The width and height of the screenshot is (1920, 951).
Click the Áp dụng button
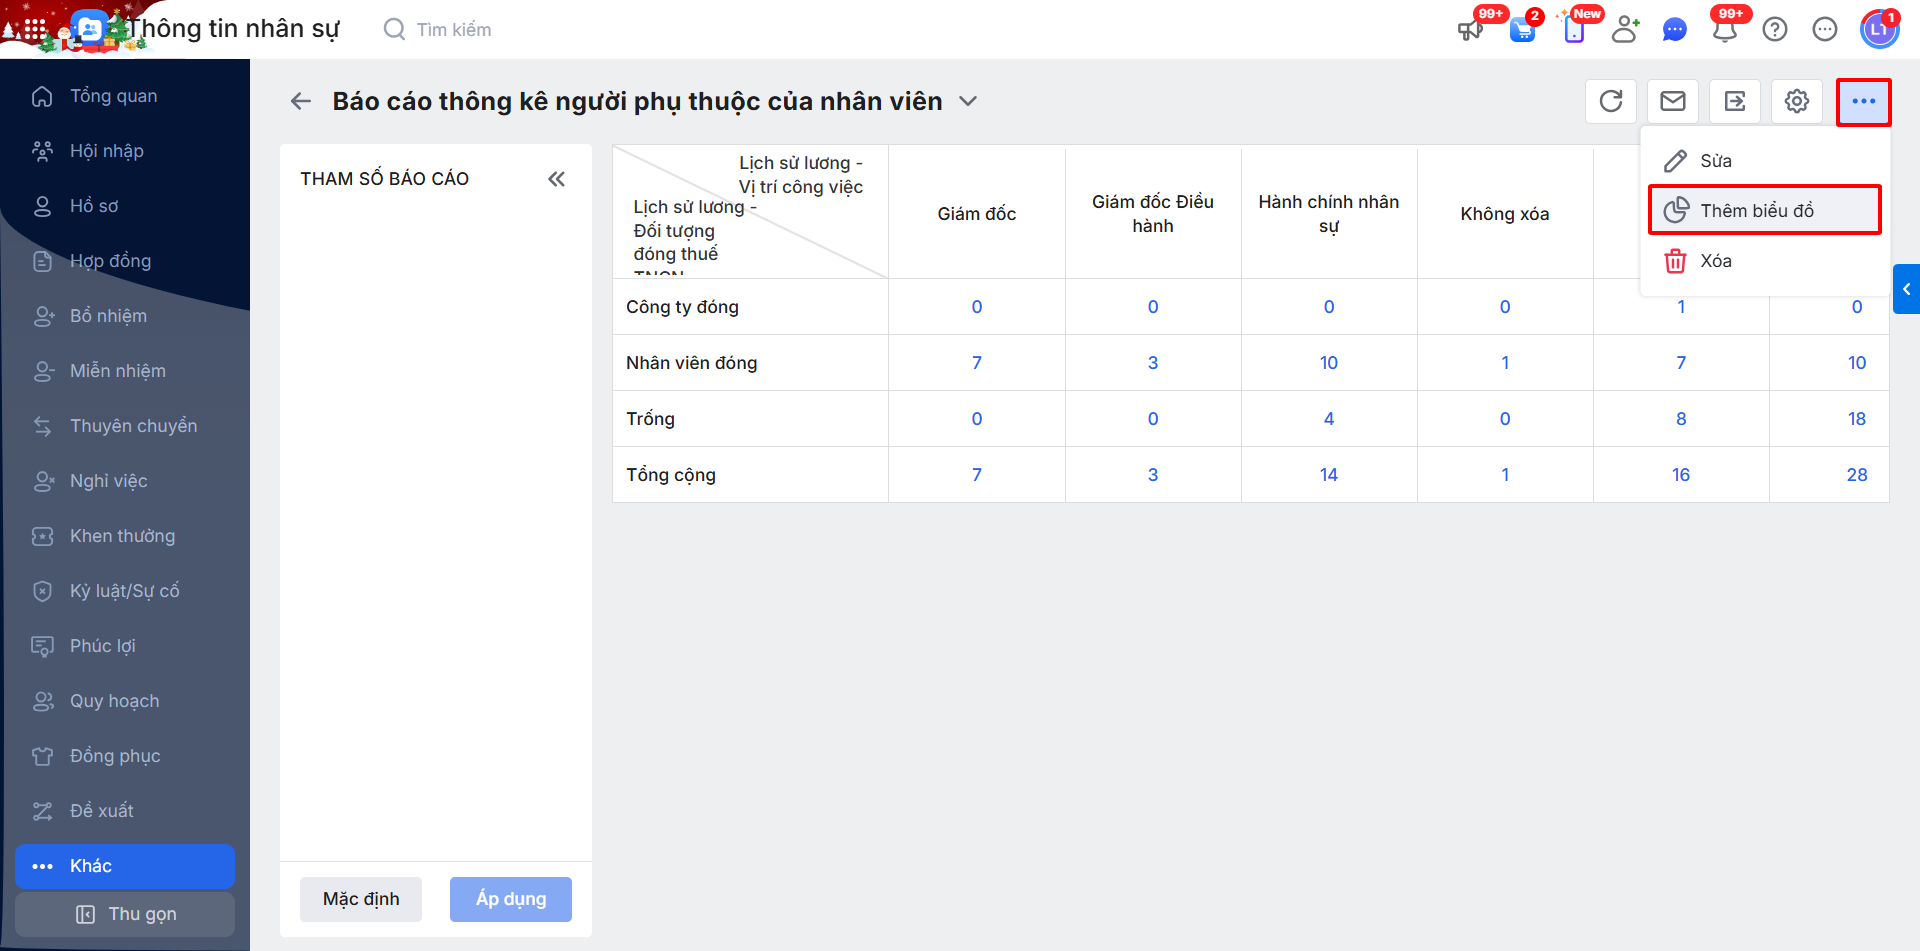coord(511,899)
